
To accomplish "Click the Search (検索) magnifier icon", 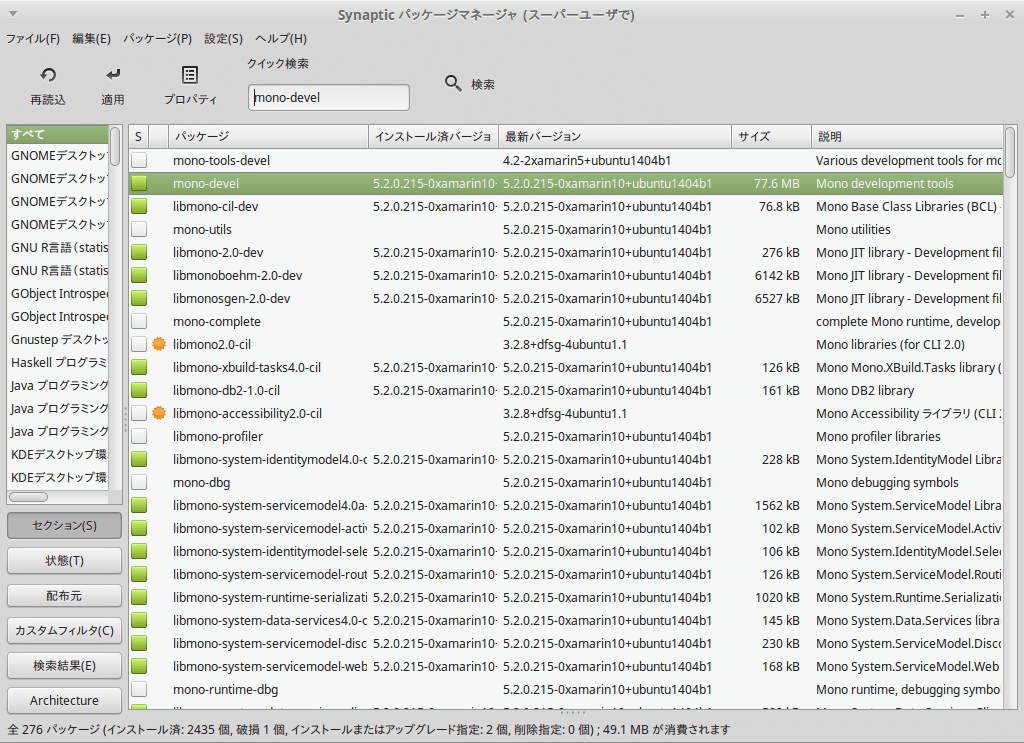I will [453, 83].
